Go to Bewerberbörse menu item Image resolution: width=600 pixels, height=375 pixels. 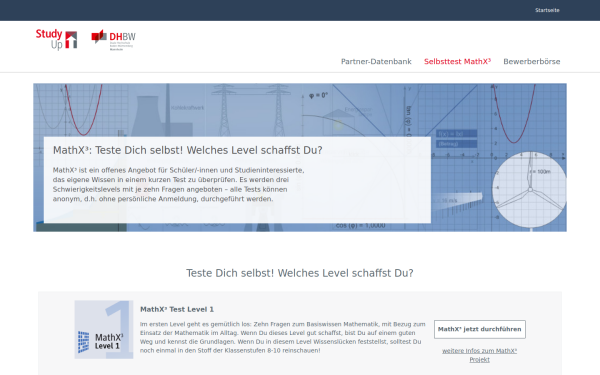pyautogui.click(x=532, y=62)
